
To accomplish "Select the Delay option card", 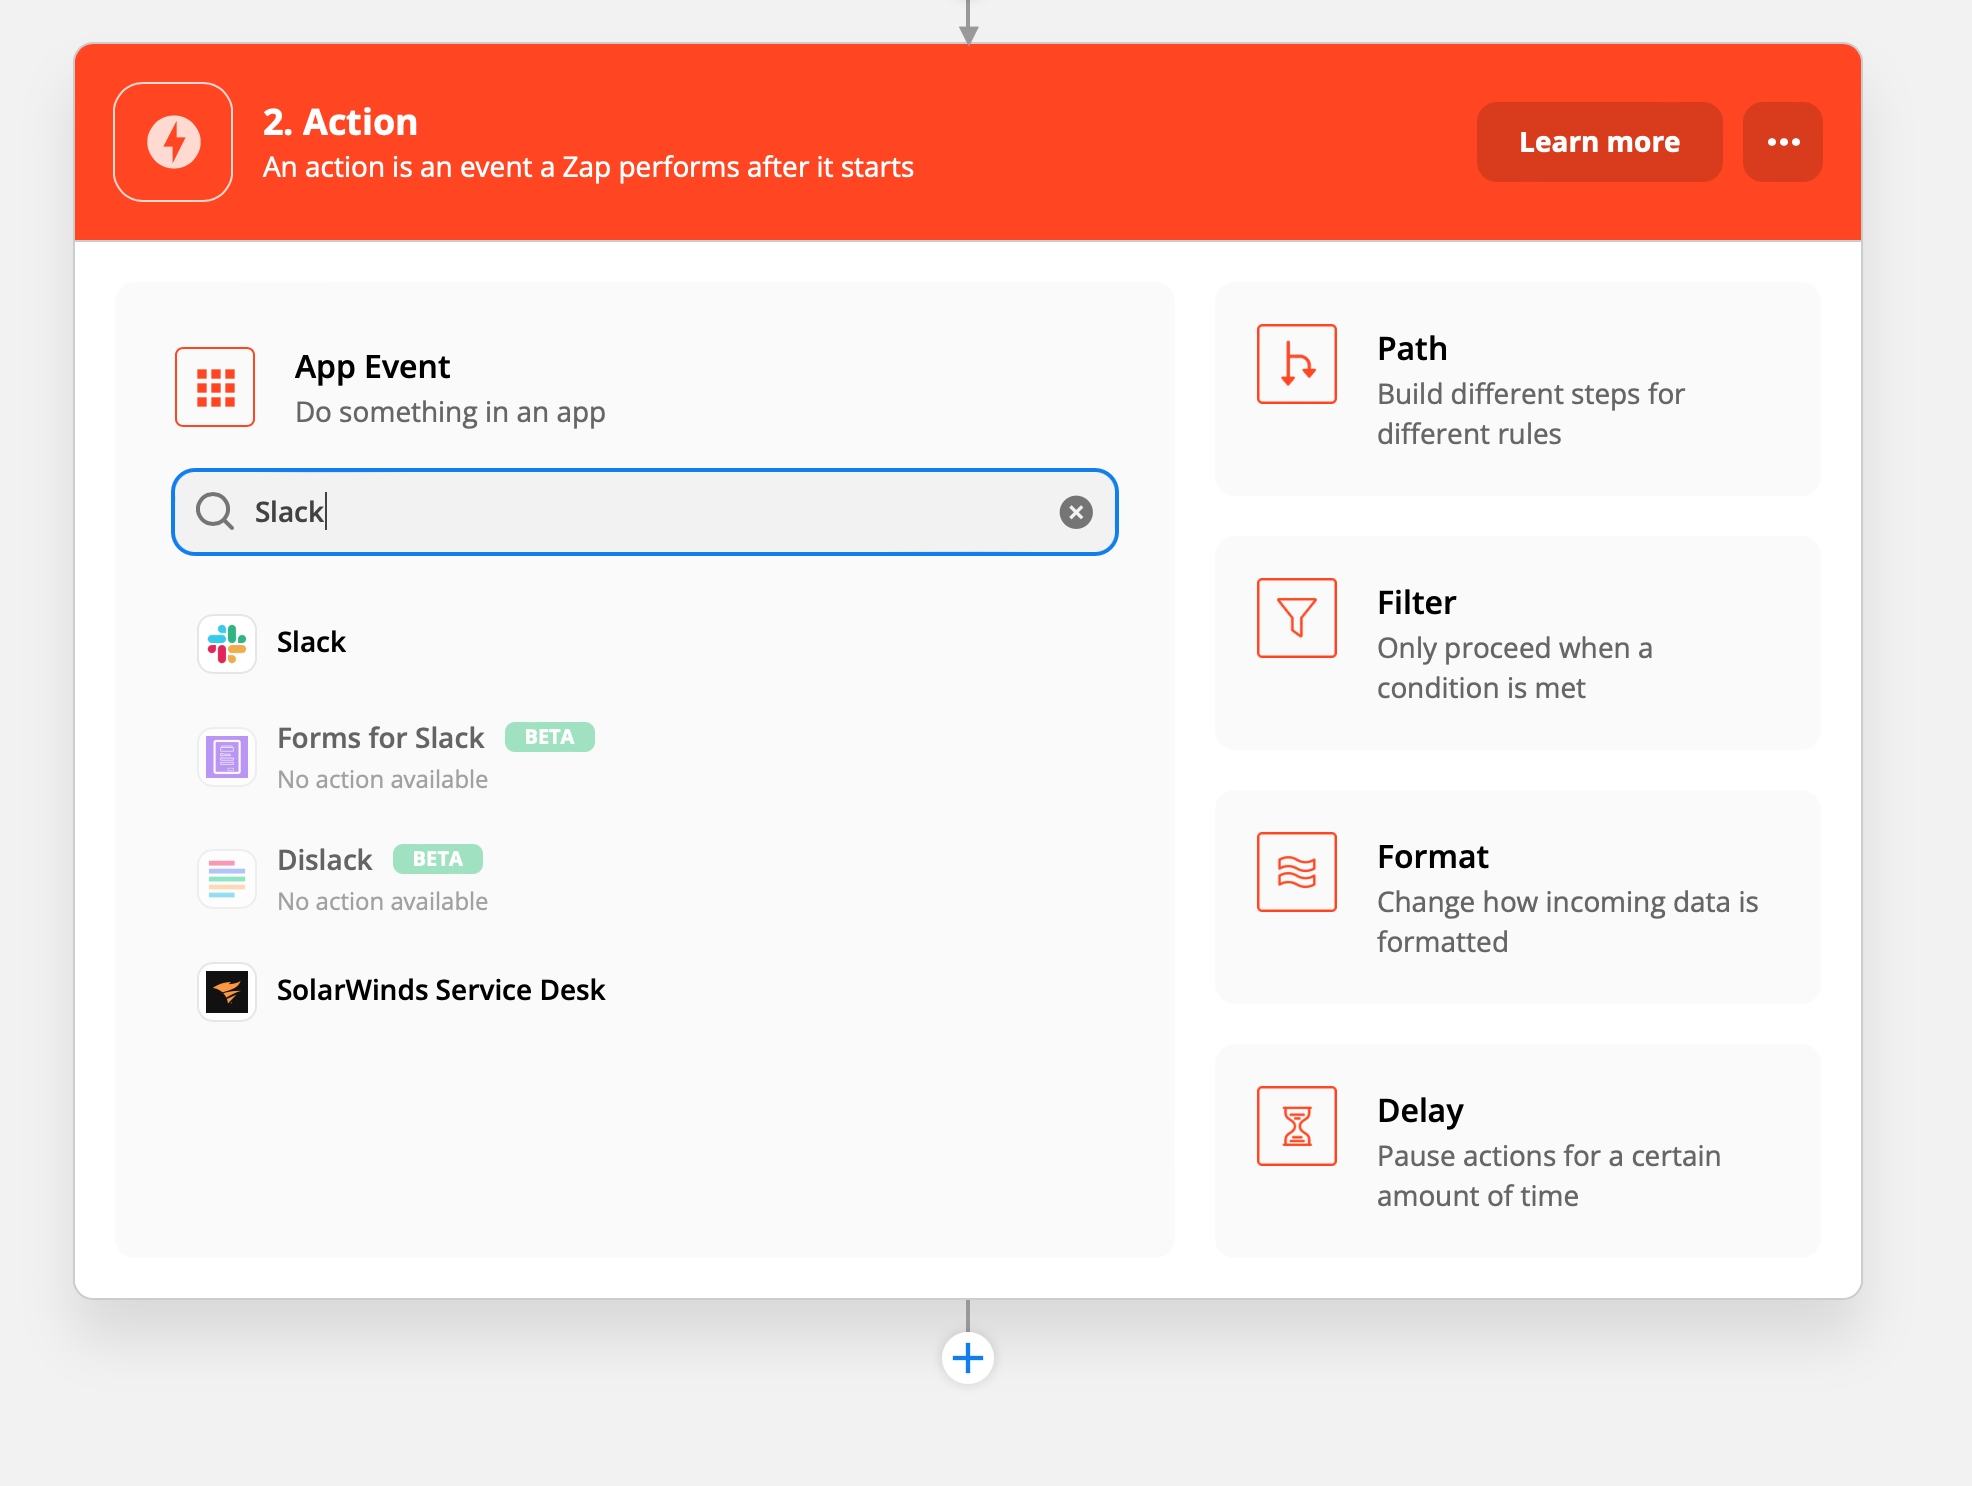I will click(1517, 1151).
